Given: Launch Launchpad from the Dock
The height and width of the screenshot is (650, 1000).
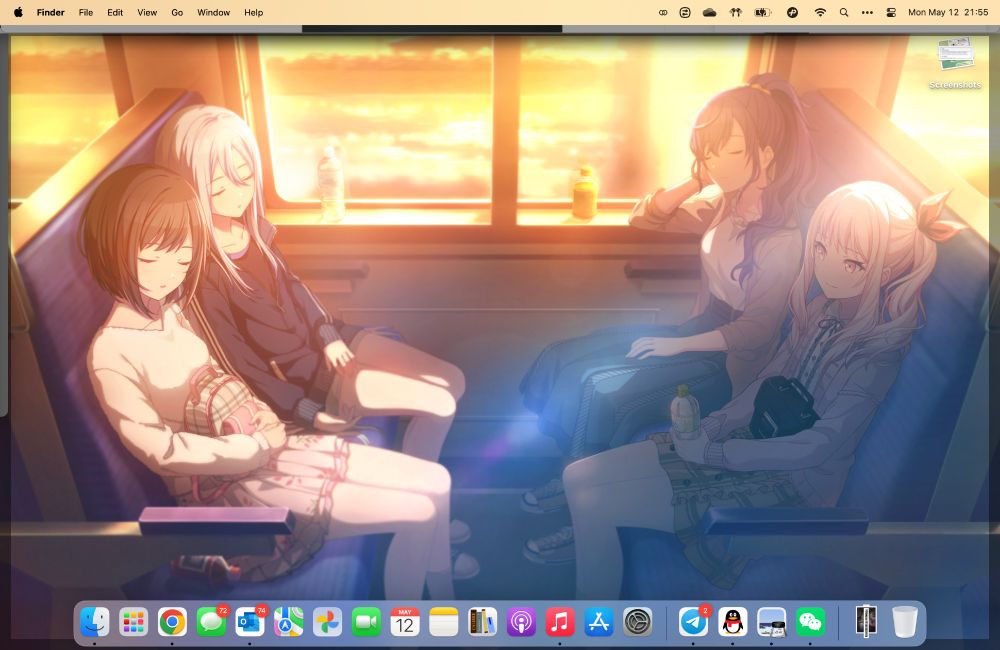Looking at the screenshot, I should (133, 621).
